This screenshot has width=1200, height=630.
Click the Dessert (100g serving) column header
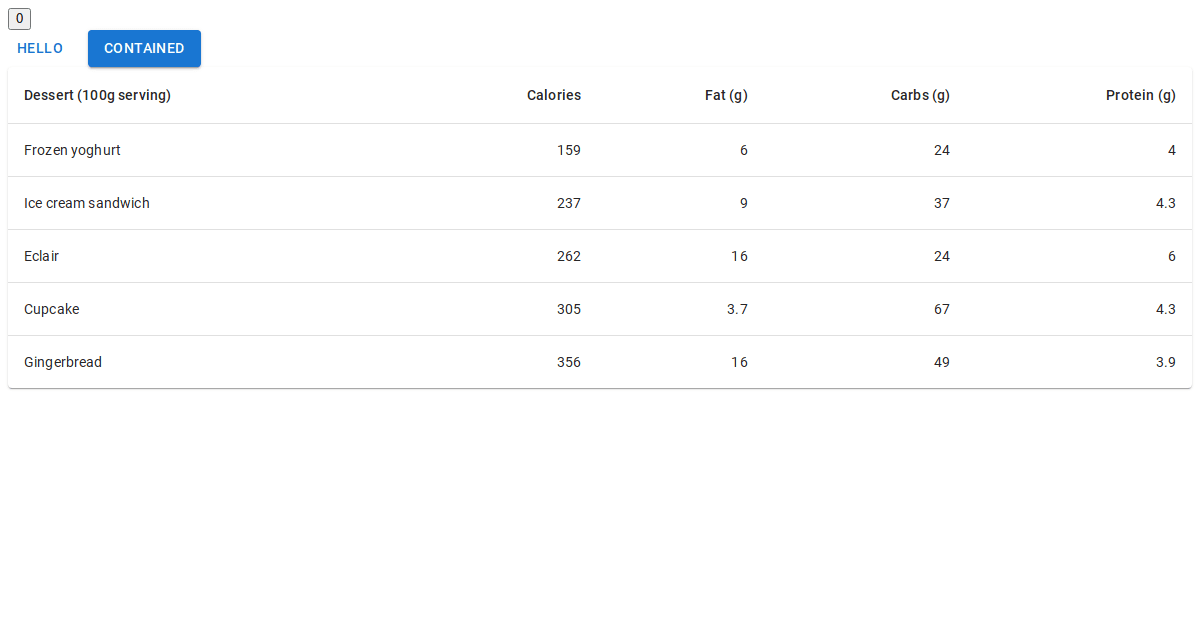tap(97, 96)
